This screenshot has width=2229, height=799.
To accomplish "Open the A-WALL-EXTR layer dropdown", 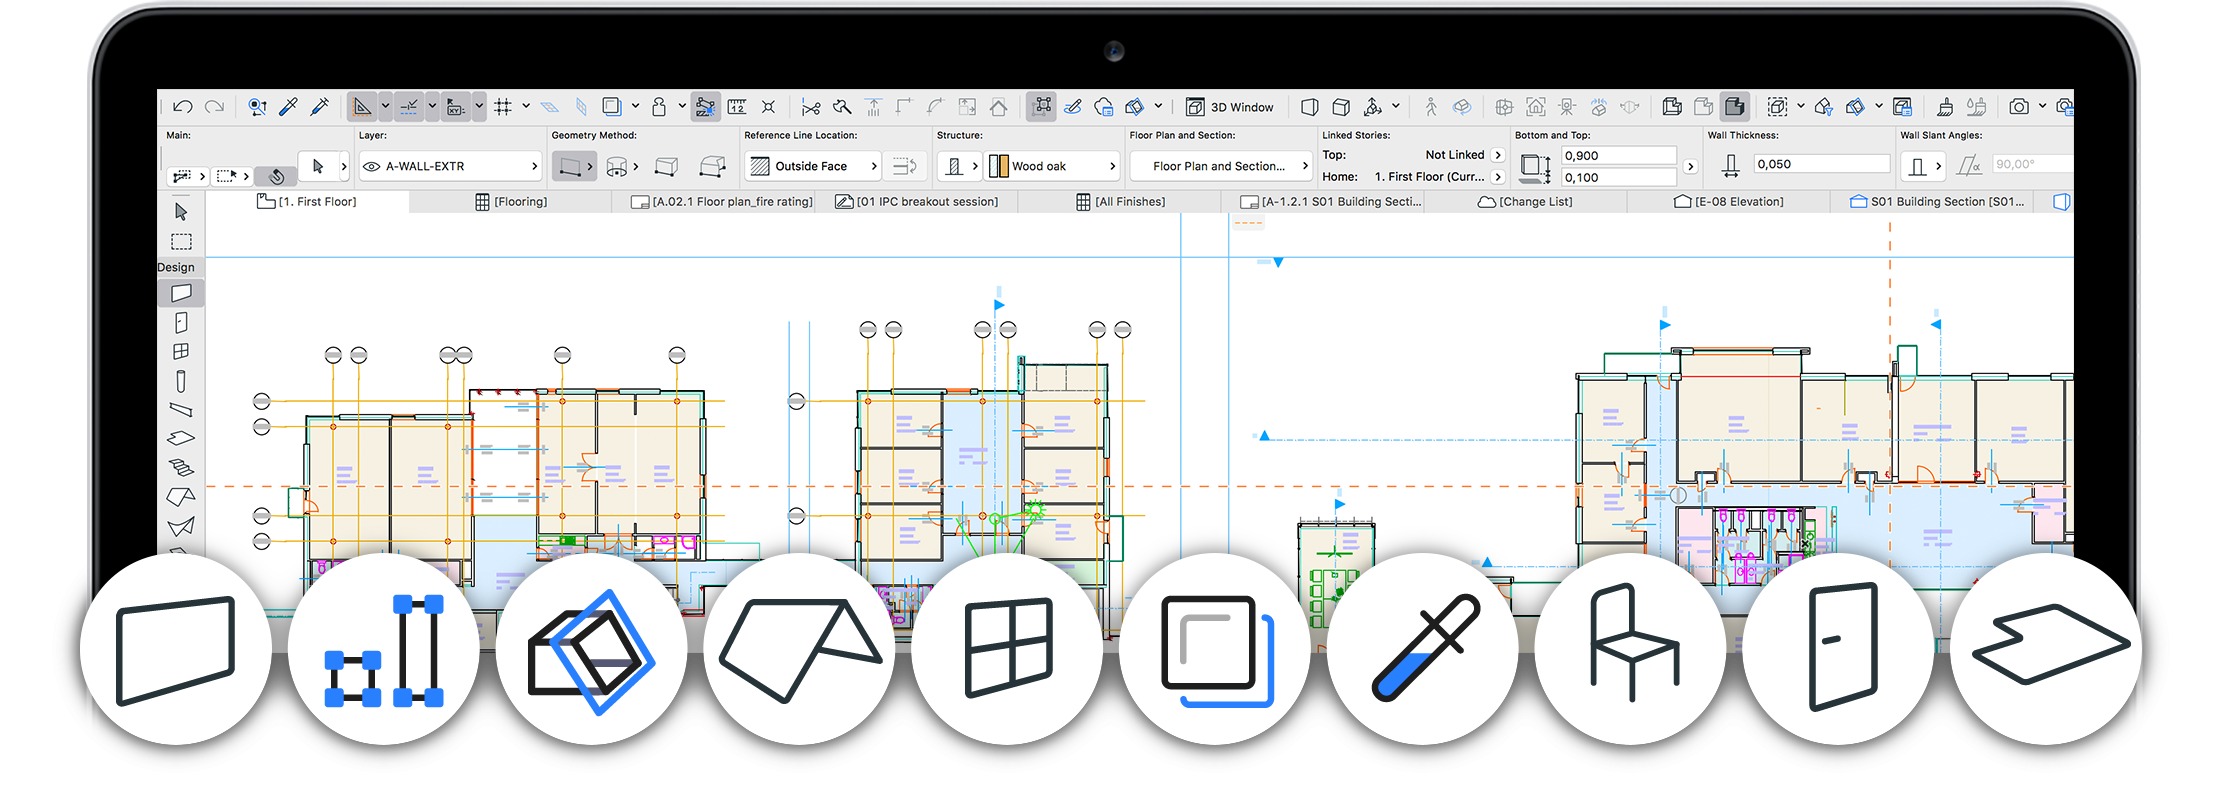I will click(451, 167).
